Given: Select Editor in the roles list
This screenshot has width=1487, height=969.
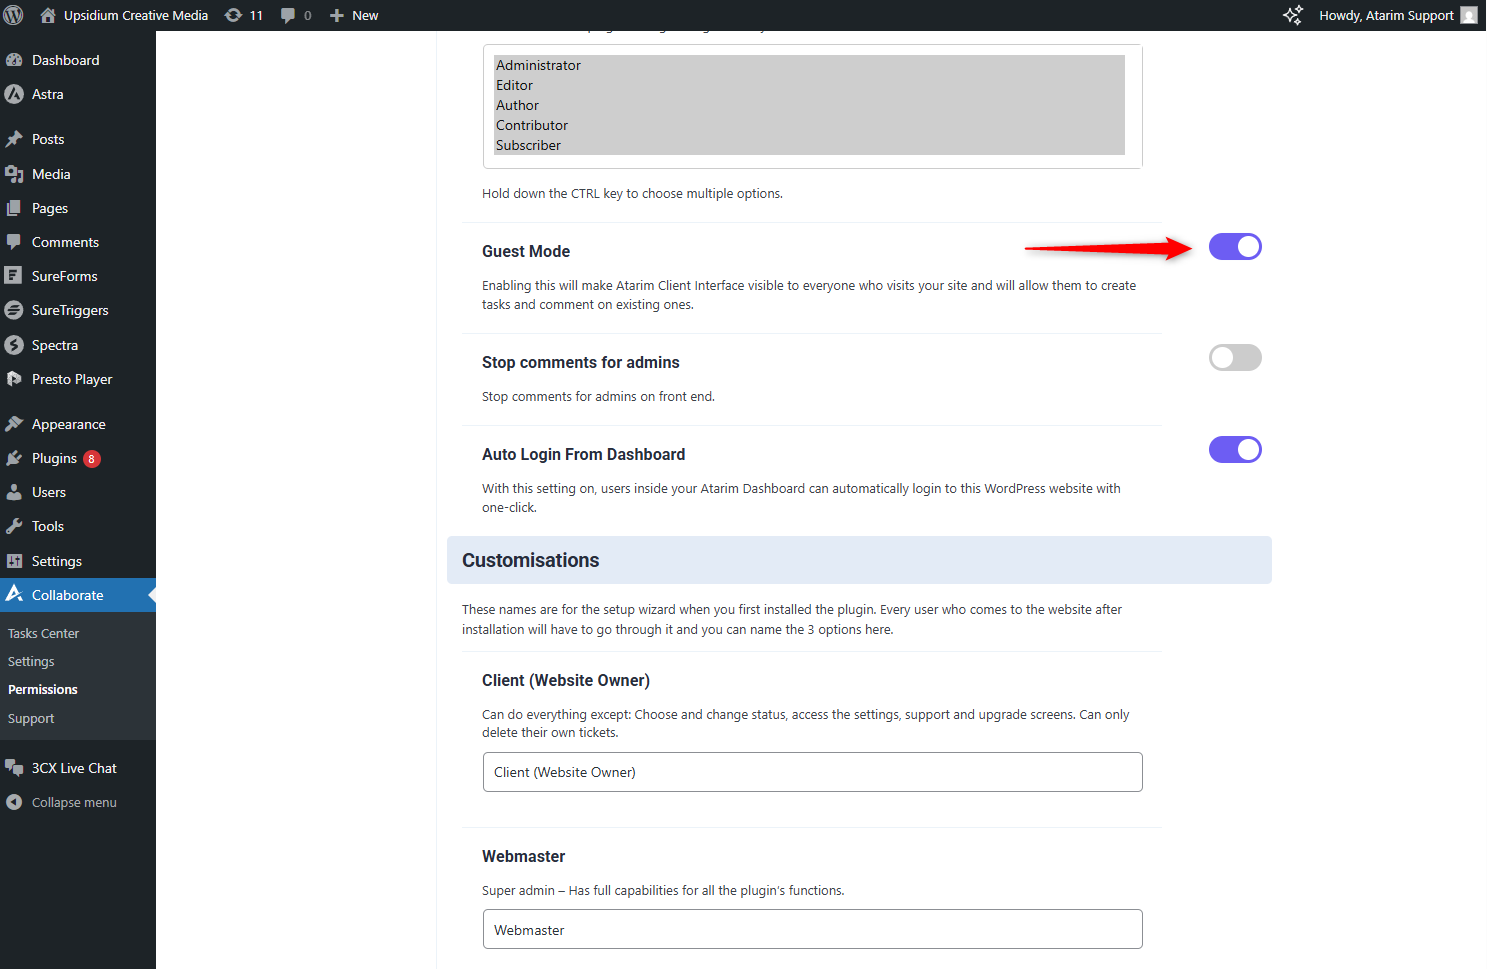Looking at the screenshot, I should (515, 85).
